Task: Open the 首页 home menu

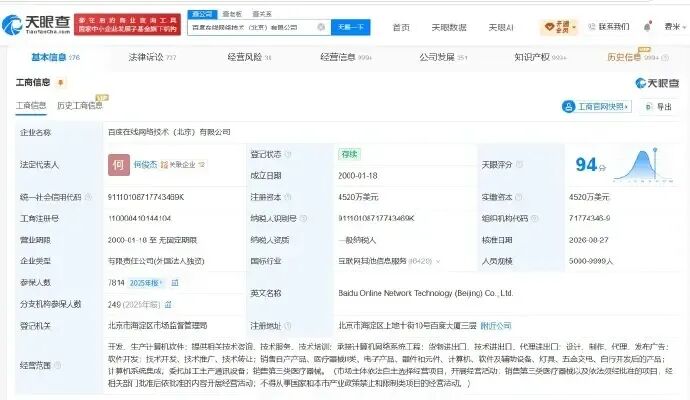Action: tap(401, 27)
